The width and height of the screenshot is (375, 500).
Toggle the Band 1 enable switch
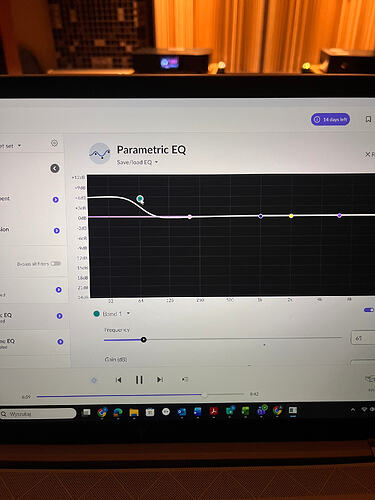pos(369,310)
